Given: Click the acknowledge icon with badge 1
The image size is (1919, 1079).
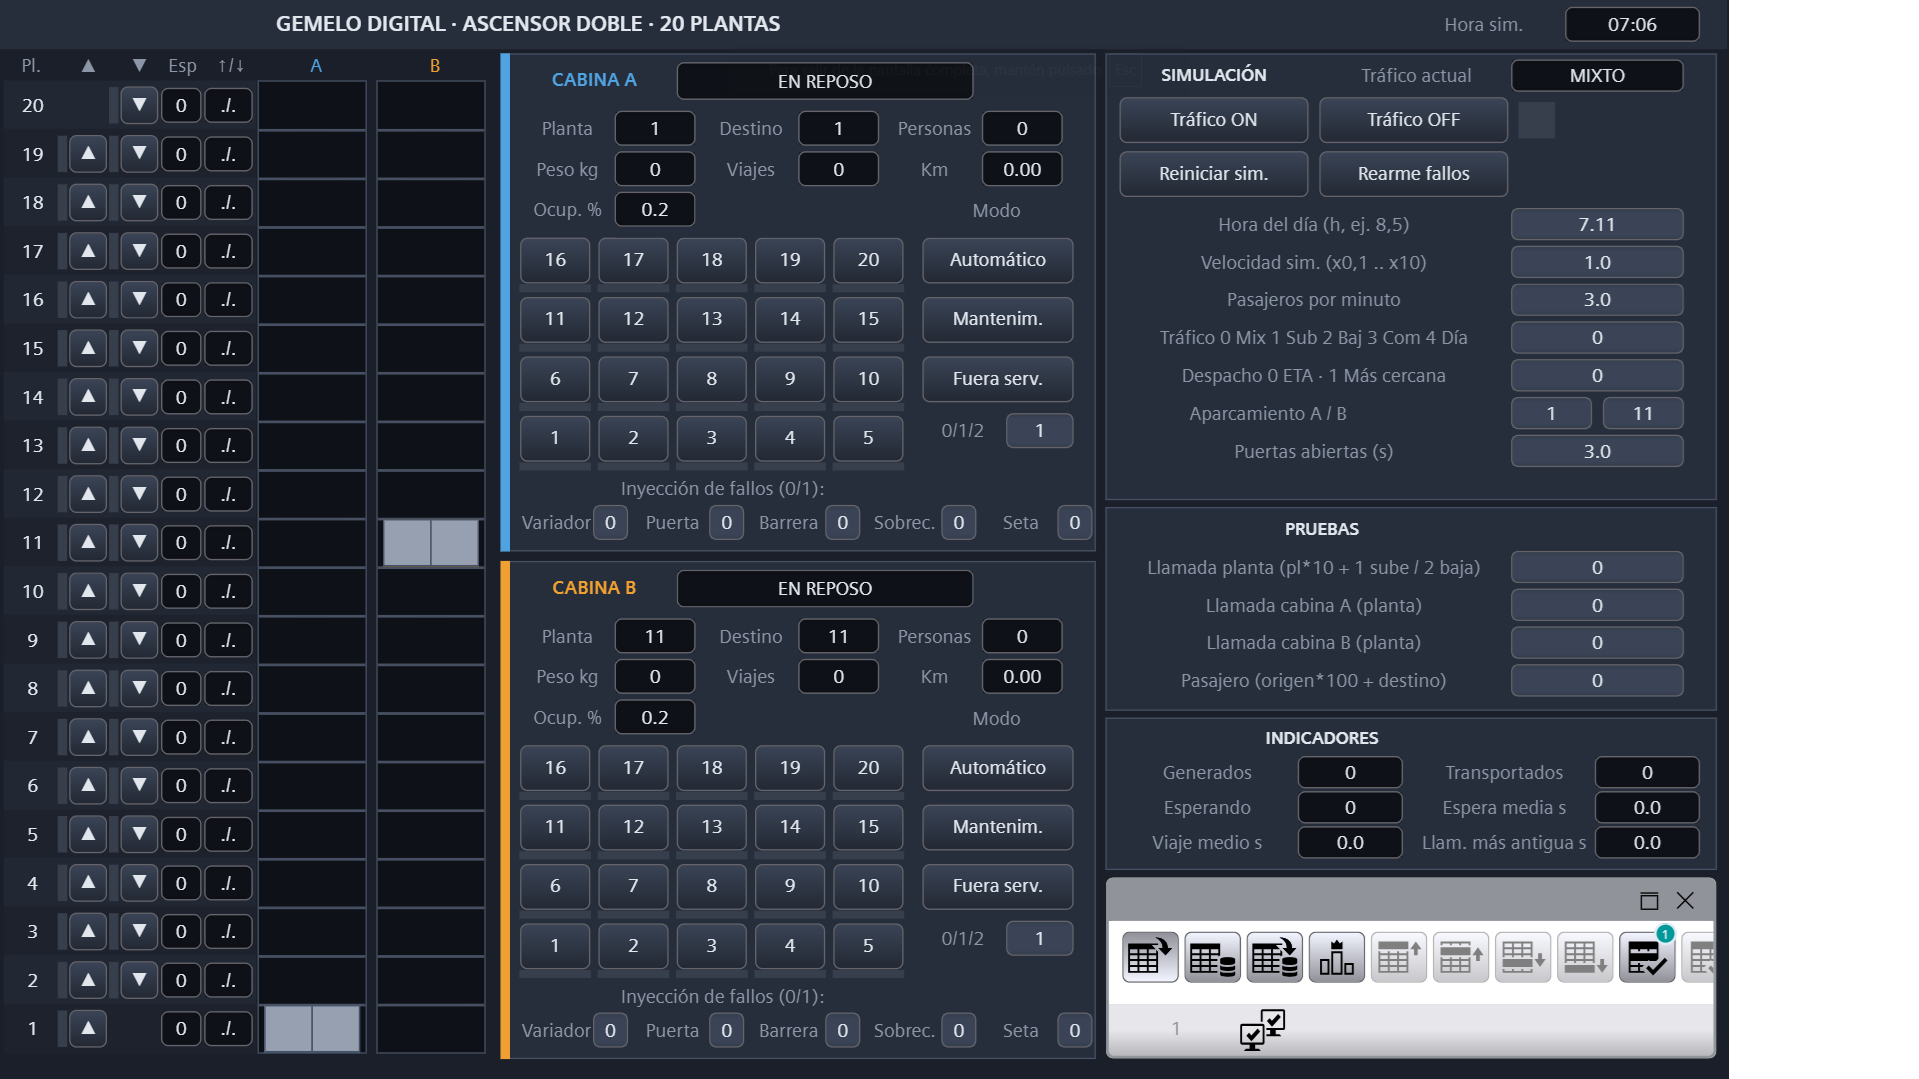Looking at the screenshot, I should pos(1647,958).
